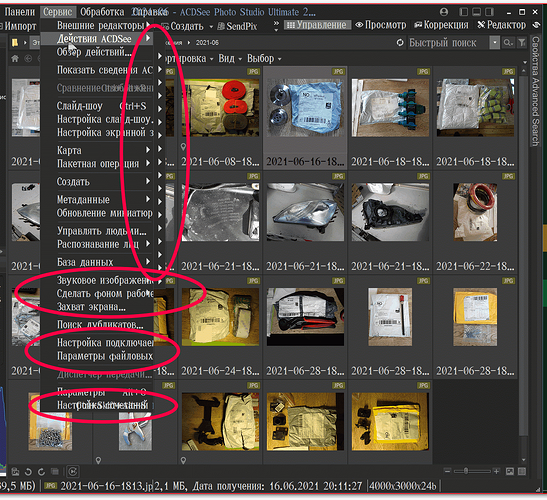
Task: Click the zoom in plus icon
Action: point(496,471)
